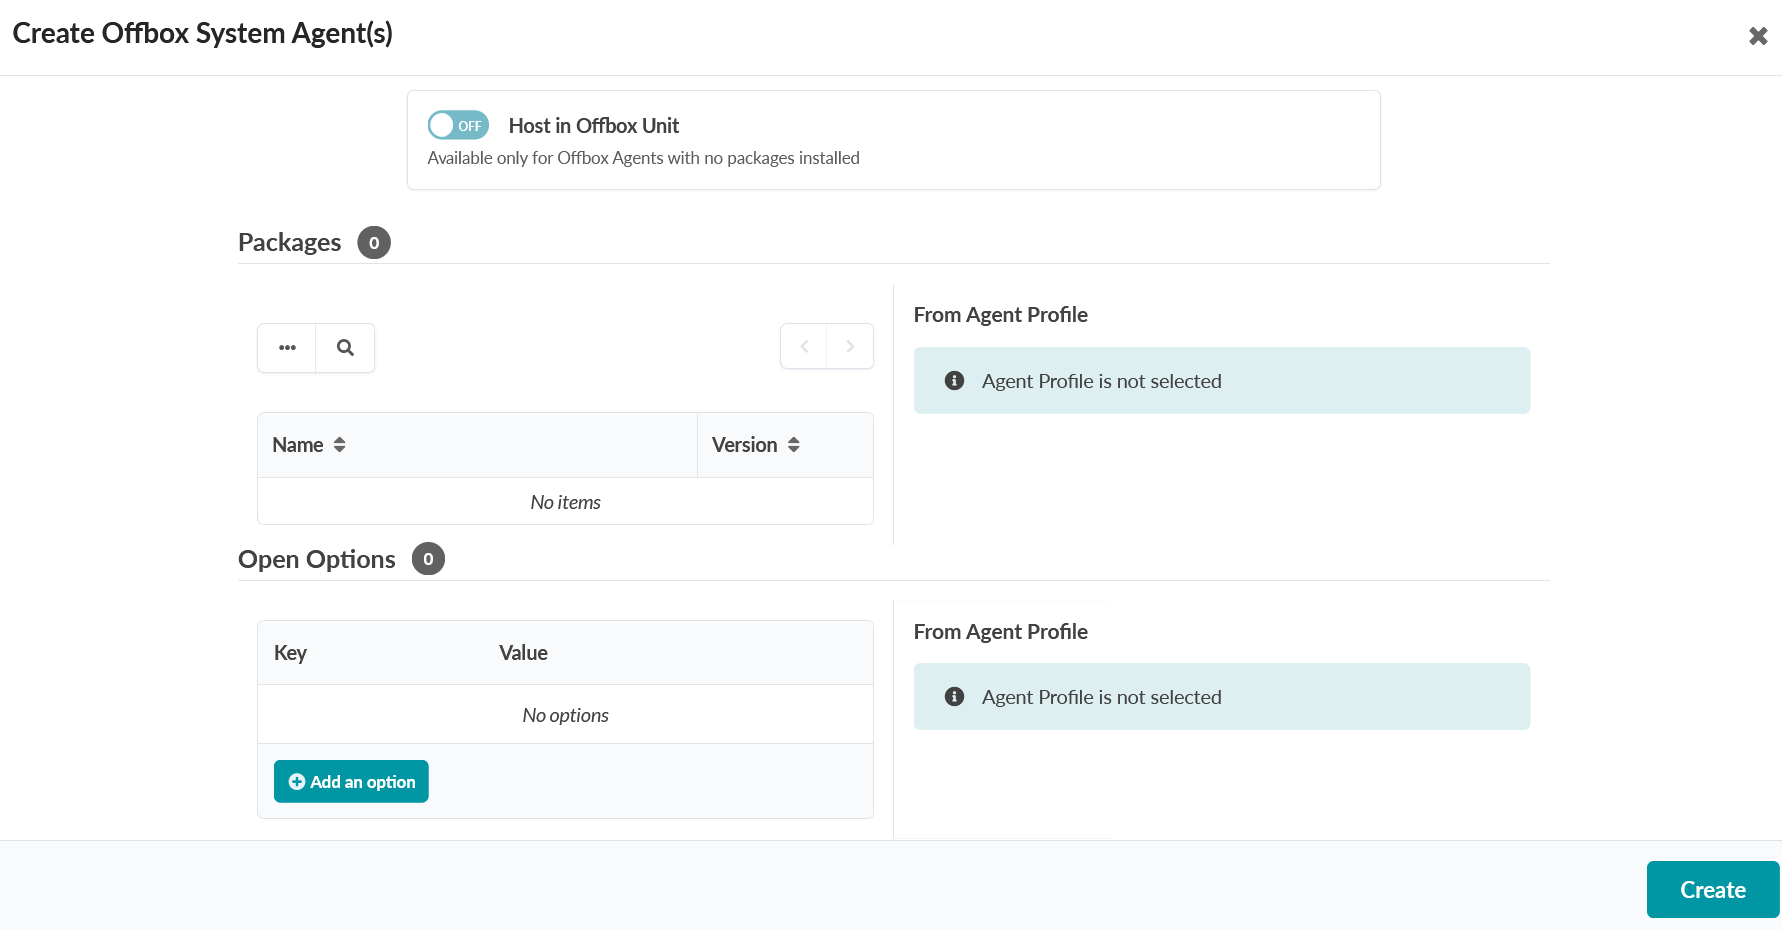Click the Packages count badge
1782x929 pixels.
pyautogui.click(x=374, y=243)
